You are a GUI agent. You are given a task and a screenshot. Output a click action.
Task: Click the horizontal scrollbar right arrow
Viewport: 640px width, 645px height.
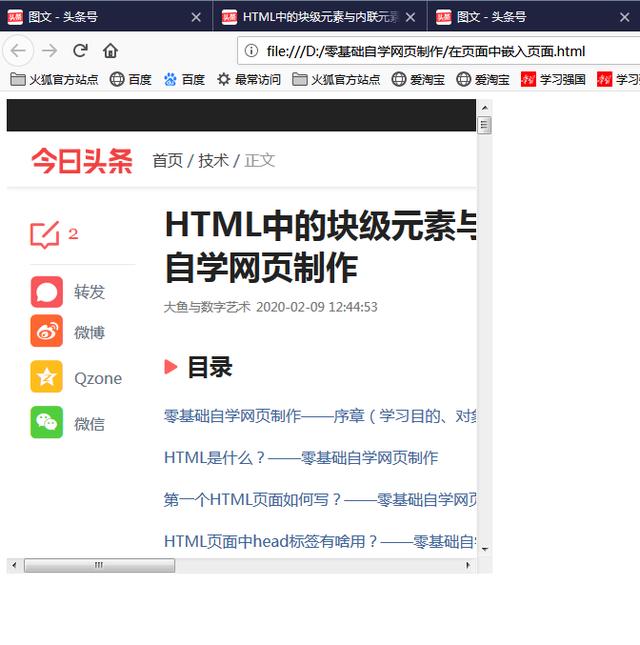point(468,565)
